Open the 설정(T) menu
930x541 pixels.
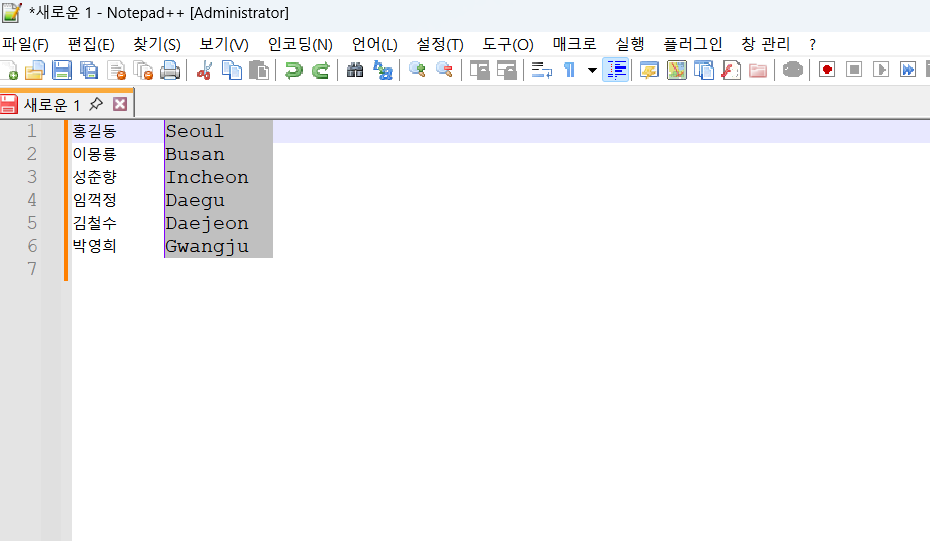[439, 44]
